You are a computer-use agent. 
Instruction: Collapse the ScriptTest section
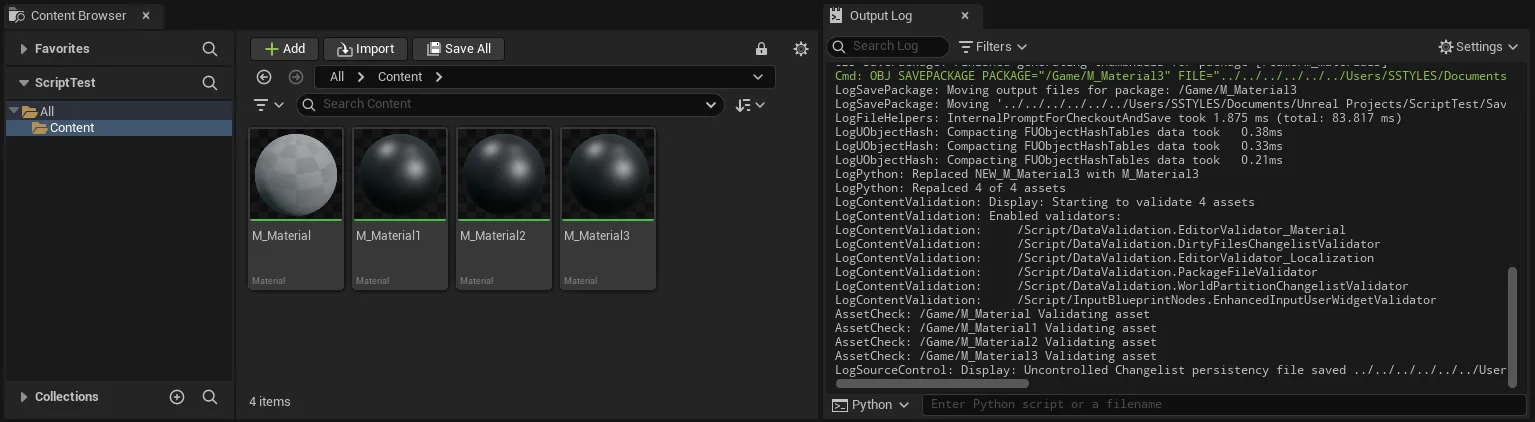pyautogui.click(x=24, y=83)
